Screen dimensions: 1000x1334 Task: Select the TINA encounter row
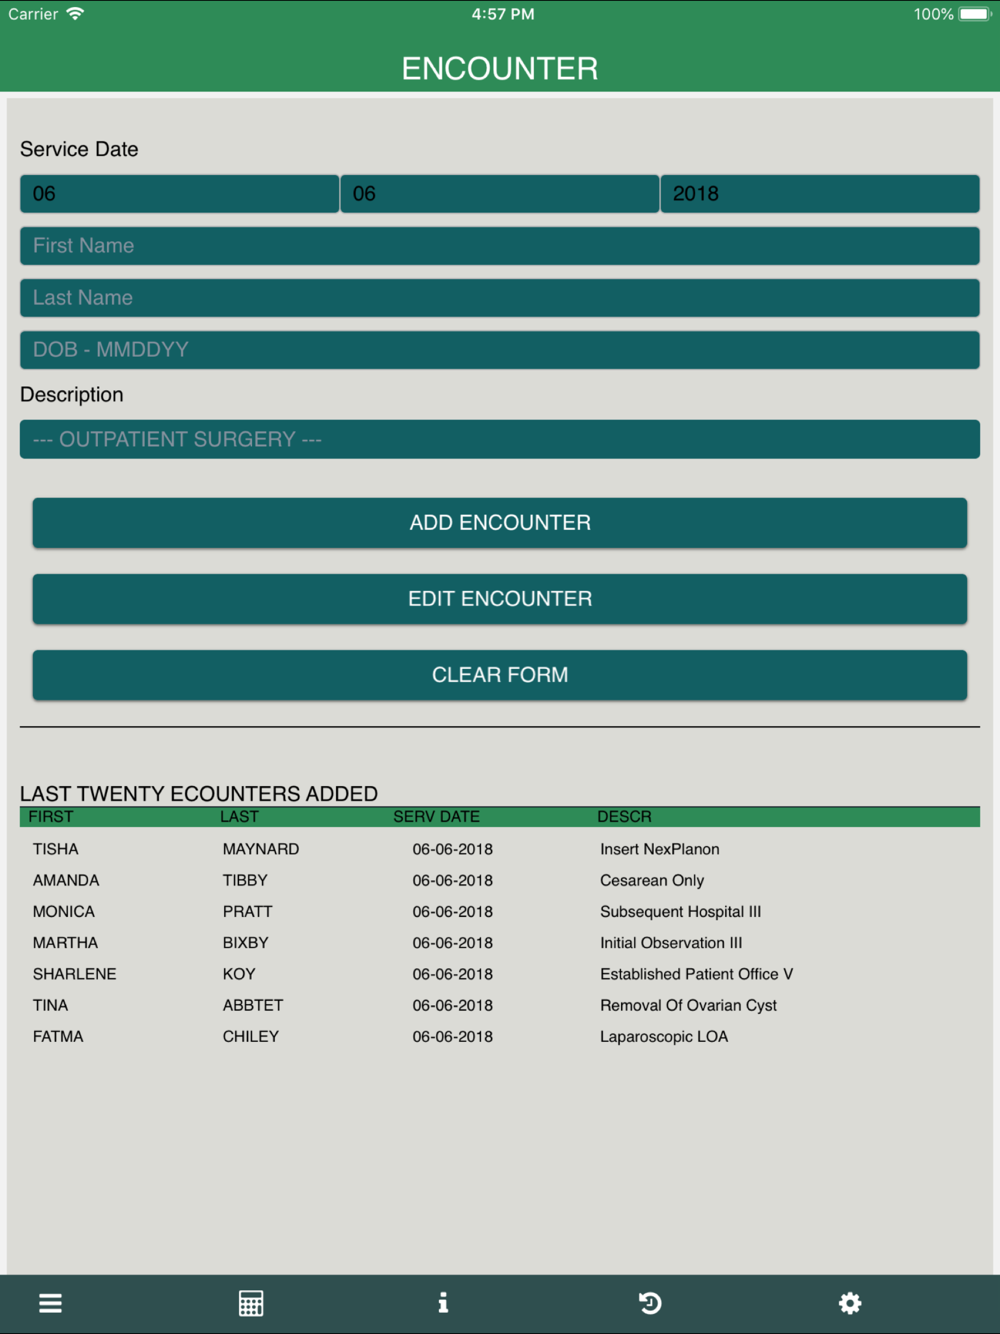point(500,1005)
